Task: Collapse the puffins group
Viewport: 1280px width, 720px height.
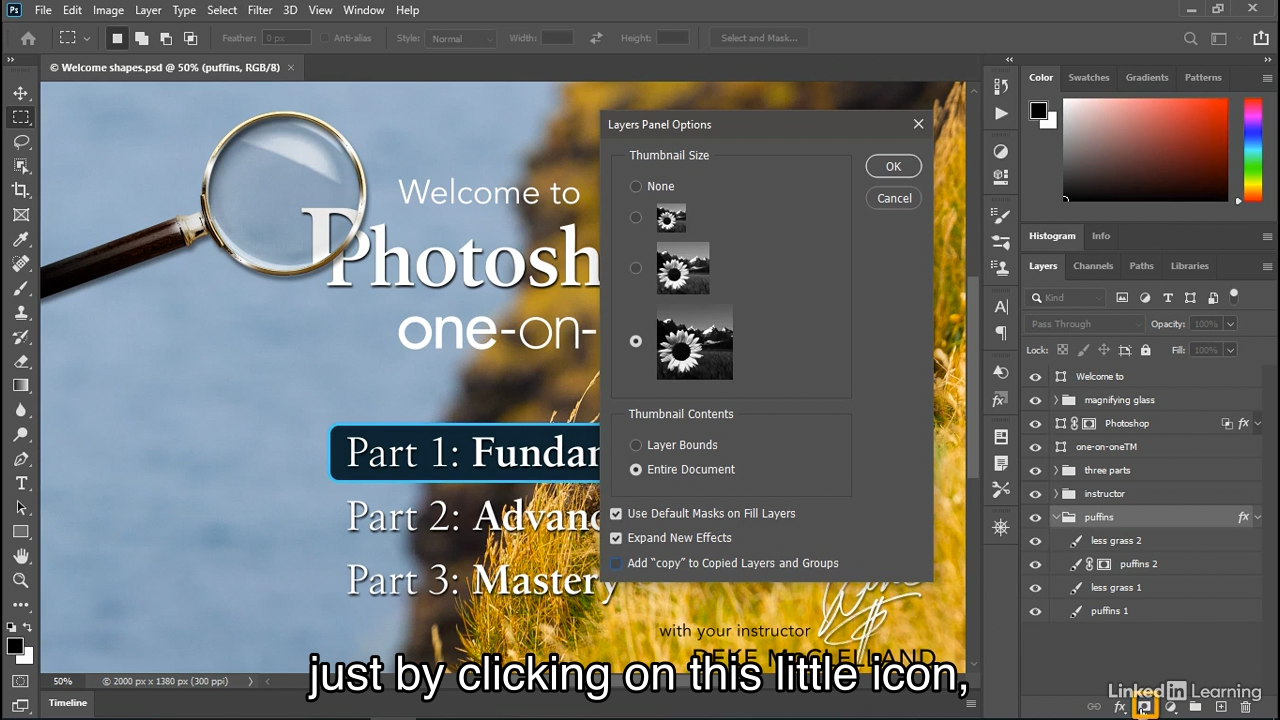Action: [x=1056, y=517]
